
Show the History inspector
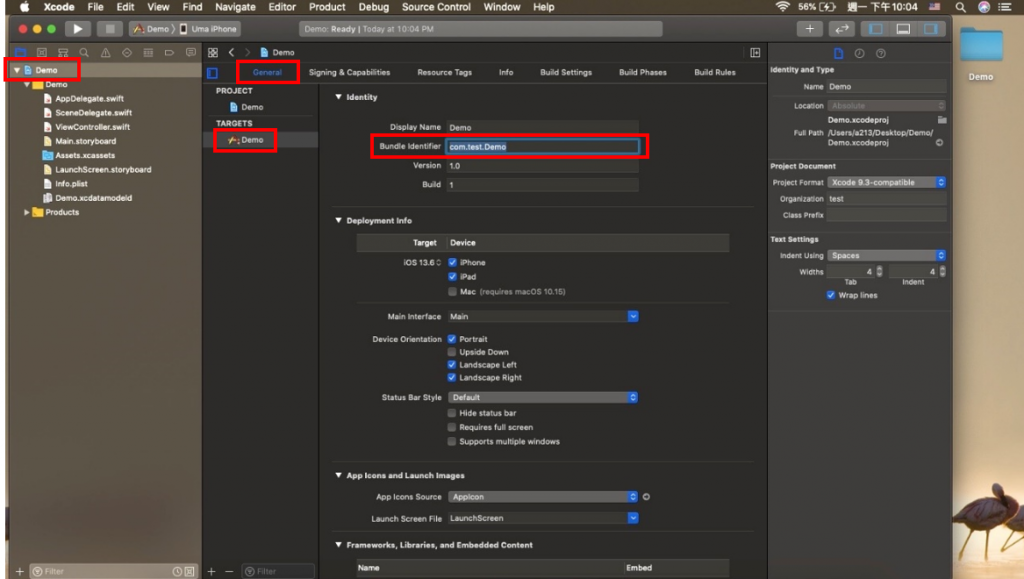point(859,54)
